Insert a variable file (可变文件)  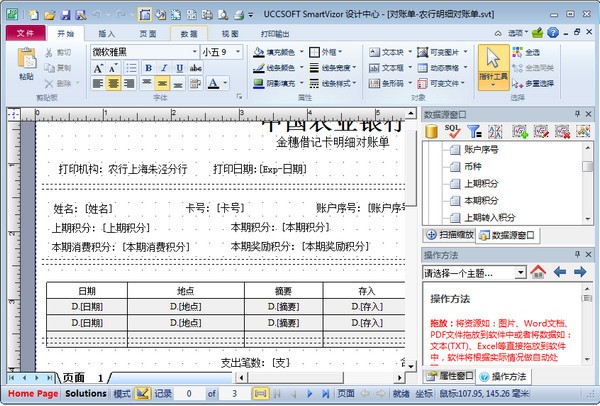438,83
